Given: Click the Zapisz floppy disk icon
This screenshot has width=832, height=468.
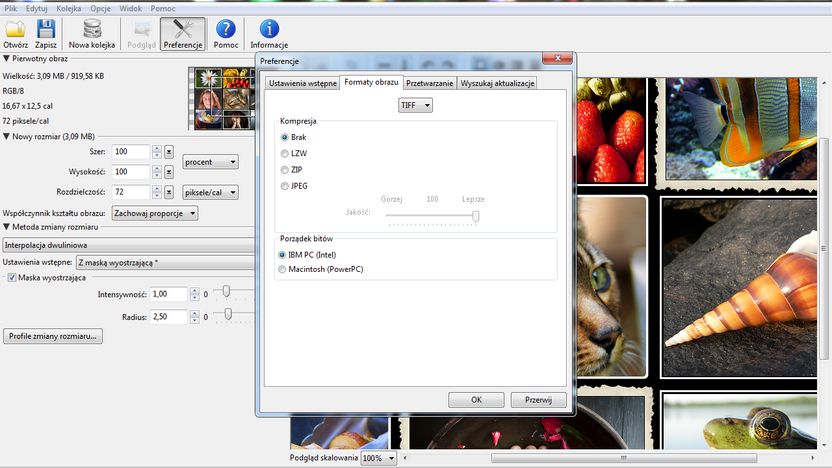Looking at the screenshot, I should point(46,29).
